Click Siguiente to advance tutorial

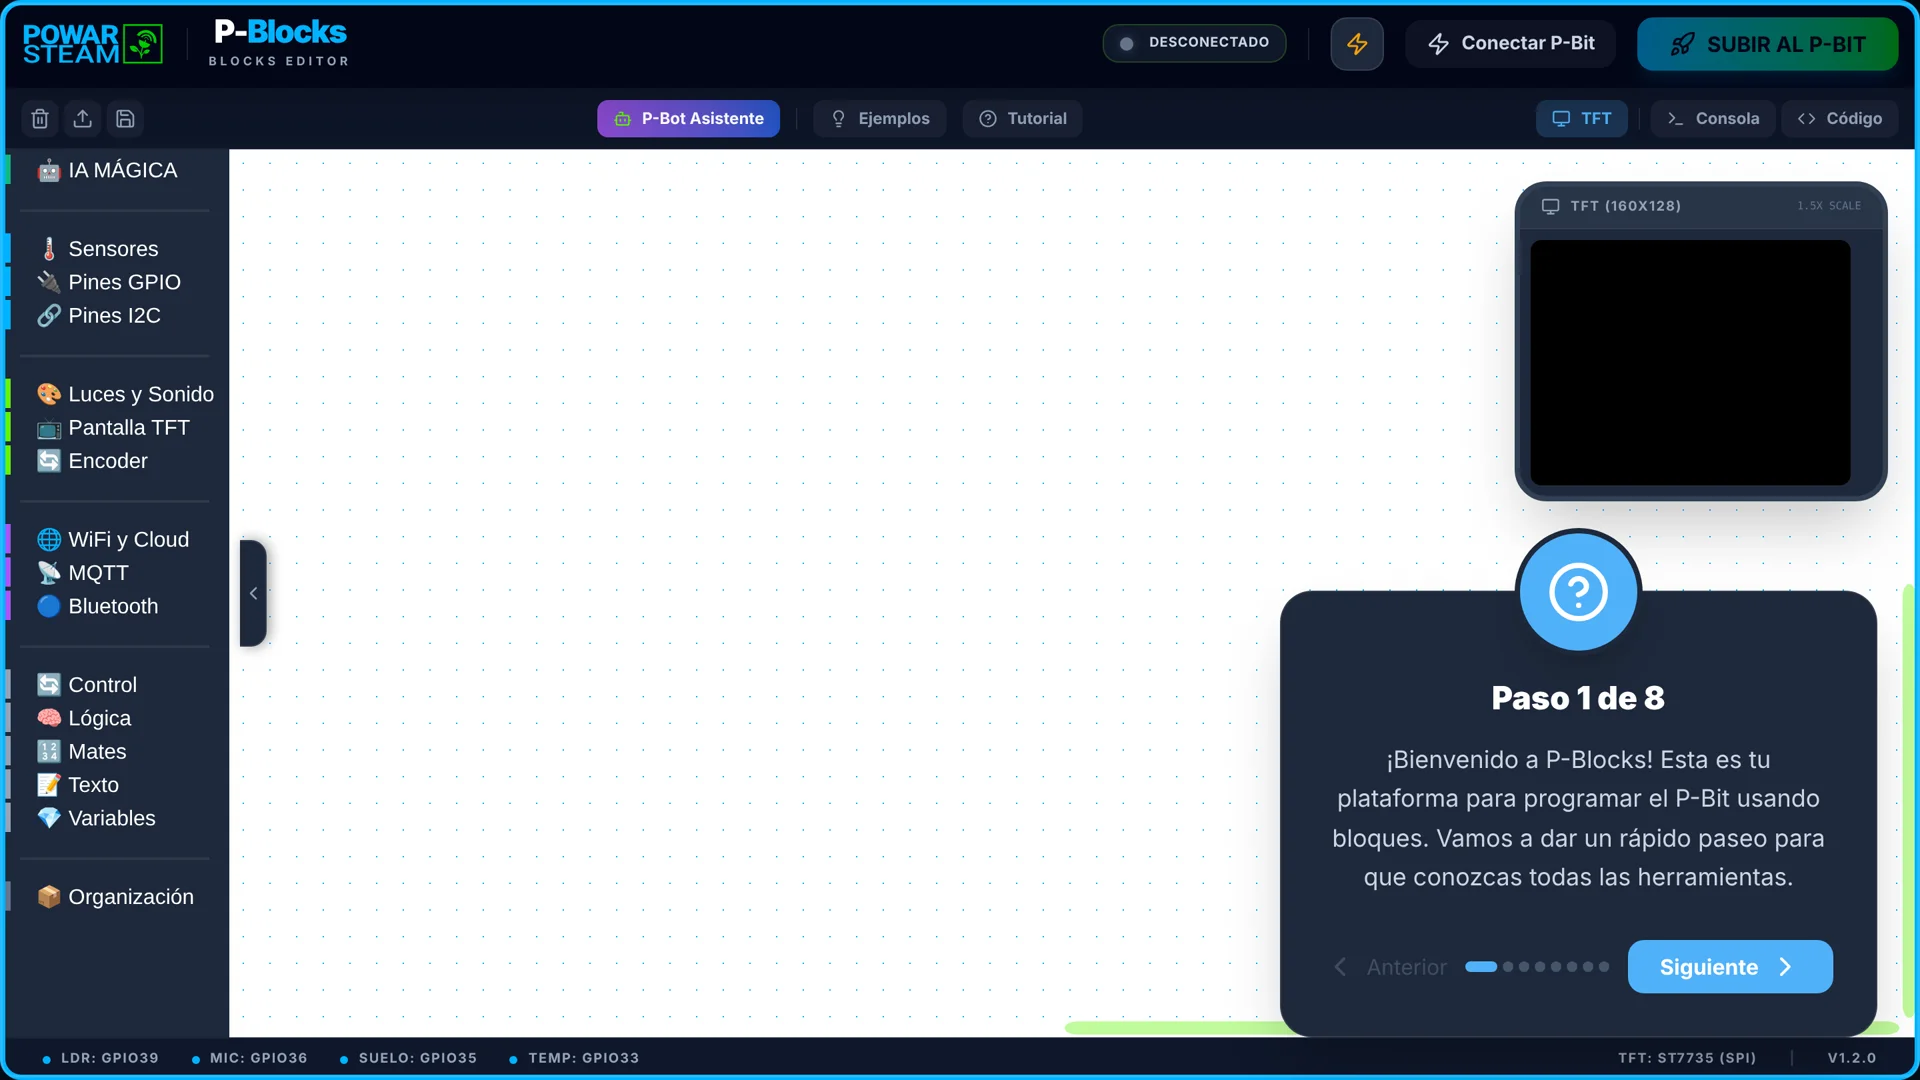coord(1730,967)
